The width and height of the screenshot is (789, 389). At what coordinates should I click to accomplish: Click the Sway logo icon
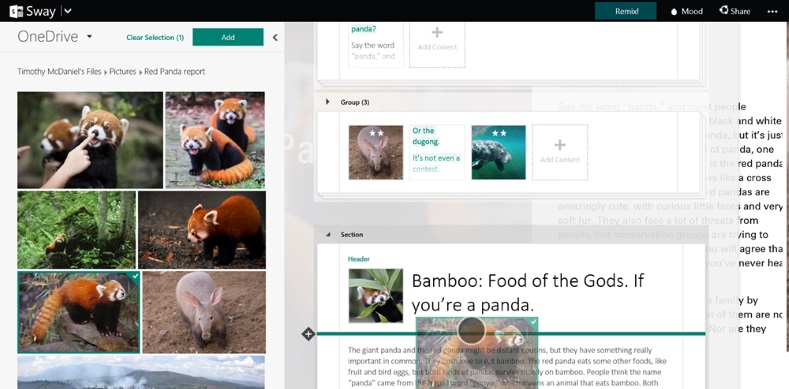pos(17,11)
